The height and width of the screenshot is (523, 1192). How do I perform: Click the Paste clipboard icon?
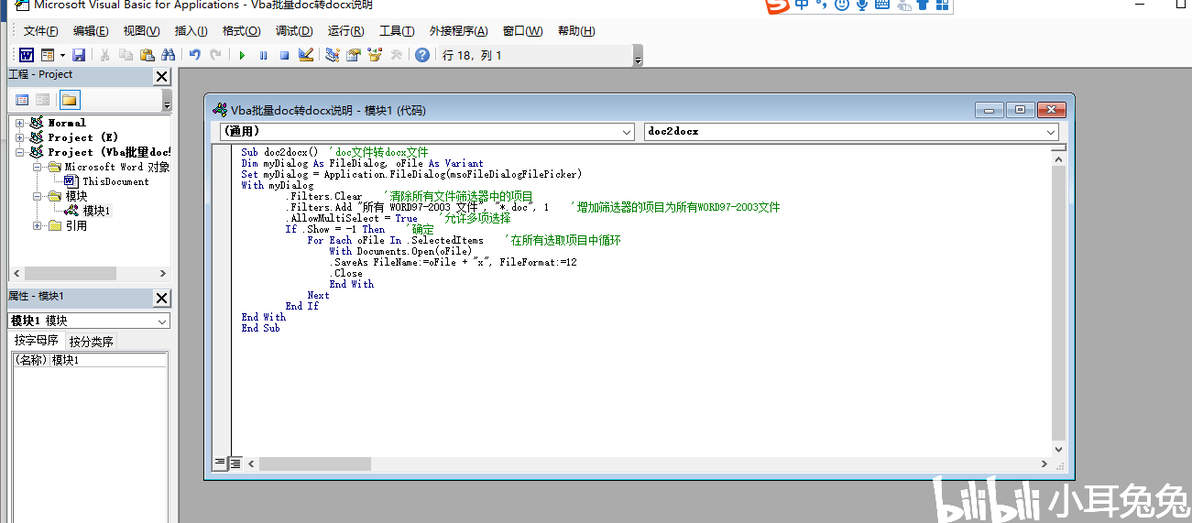coord(147,55)
